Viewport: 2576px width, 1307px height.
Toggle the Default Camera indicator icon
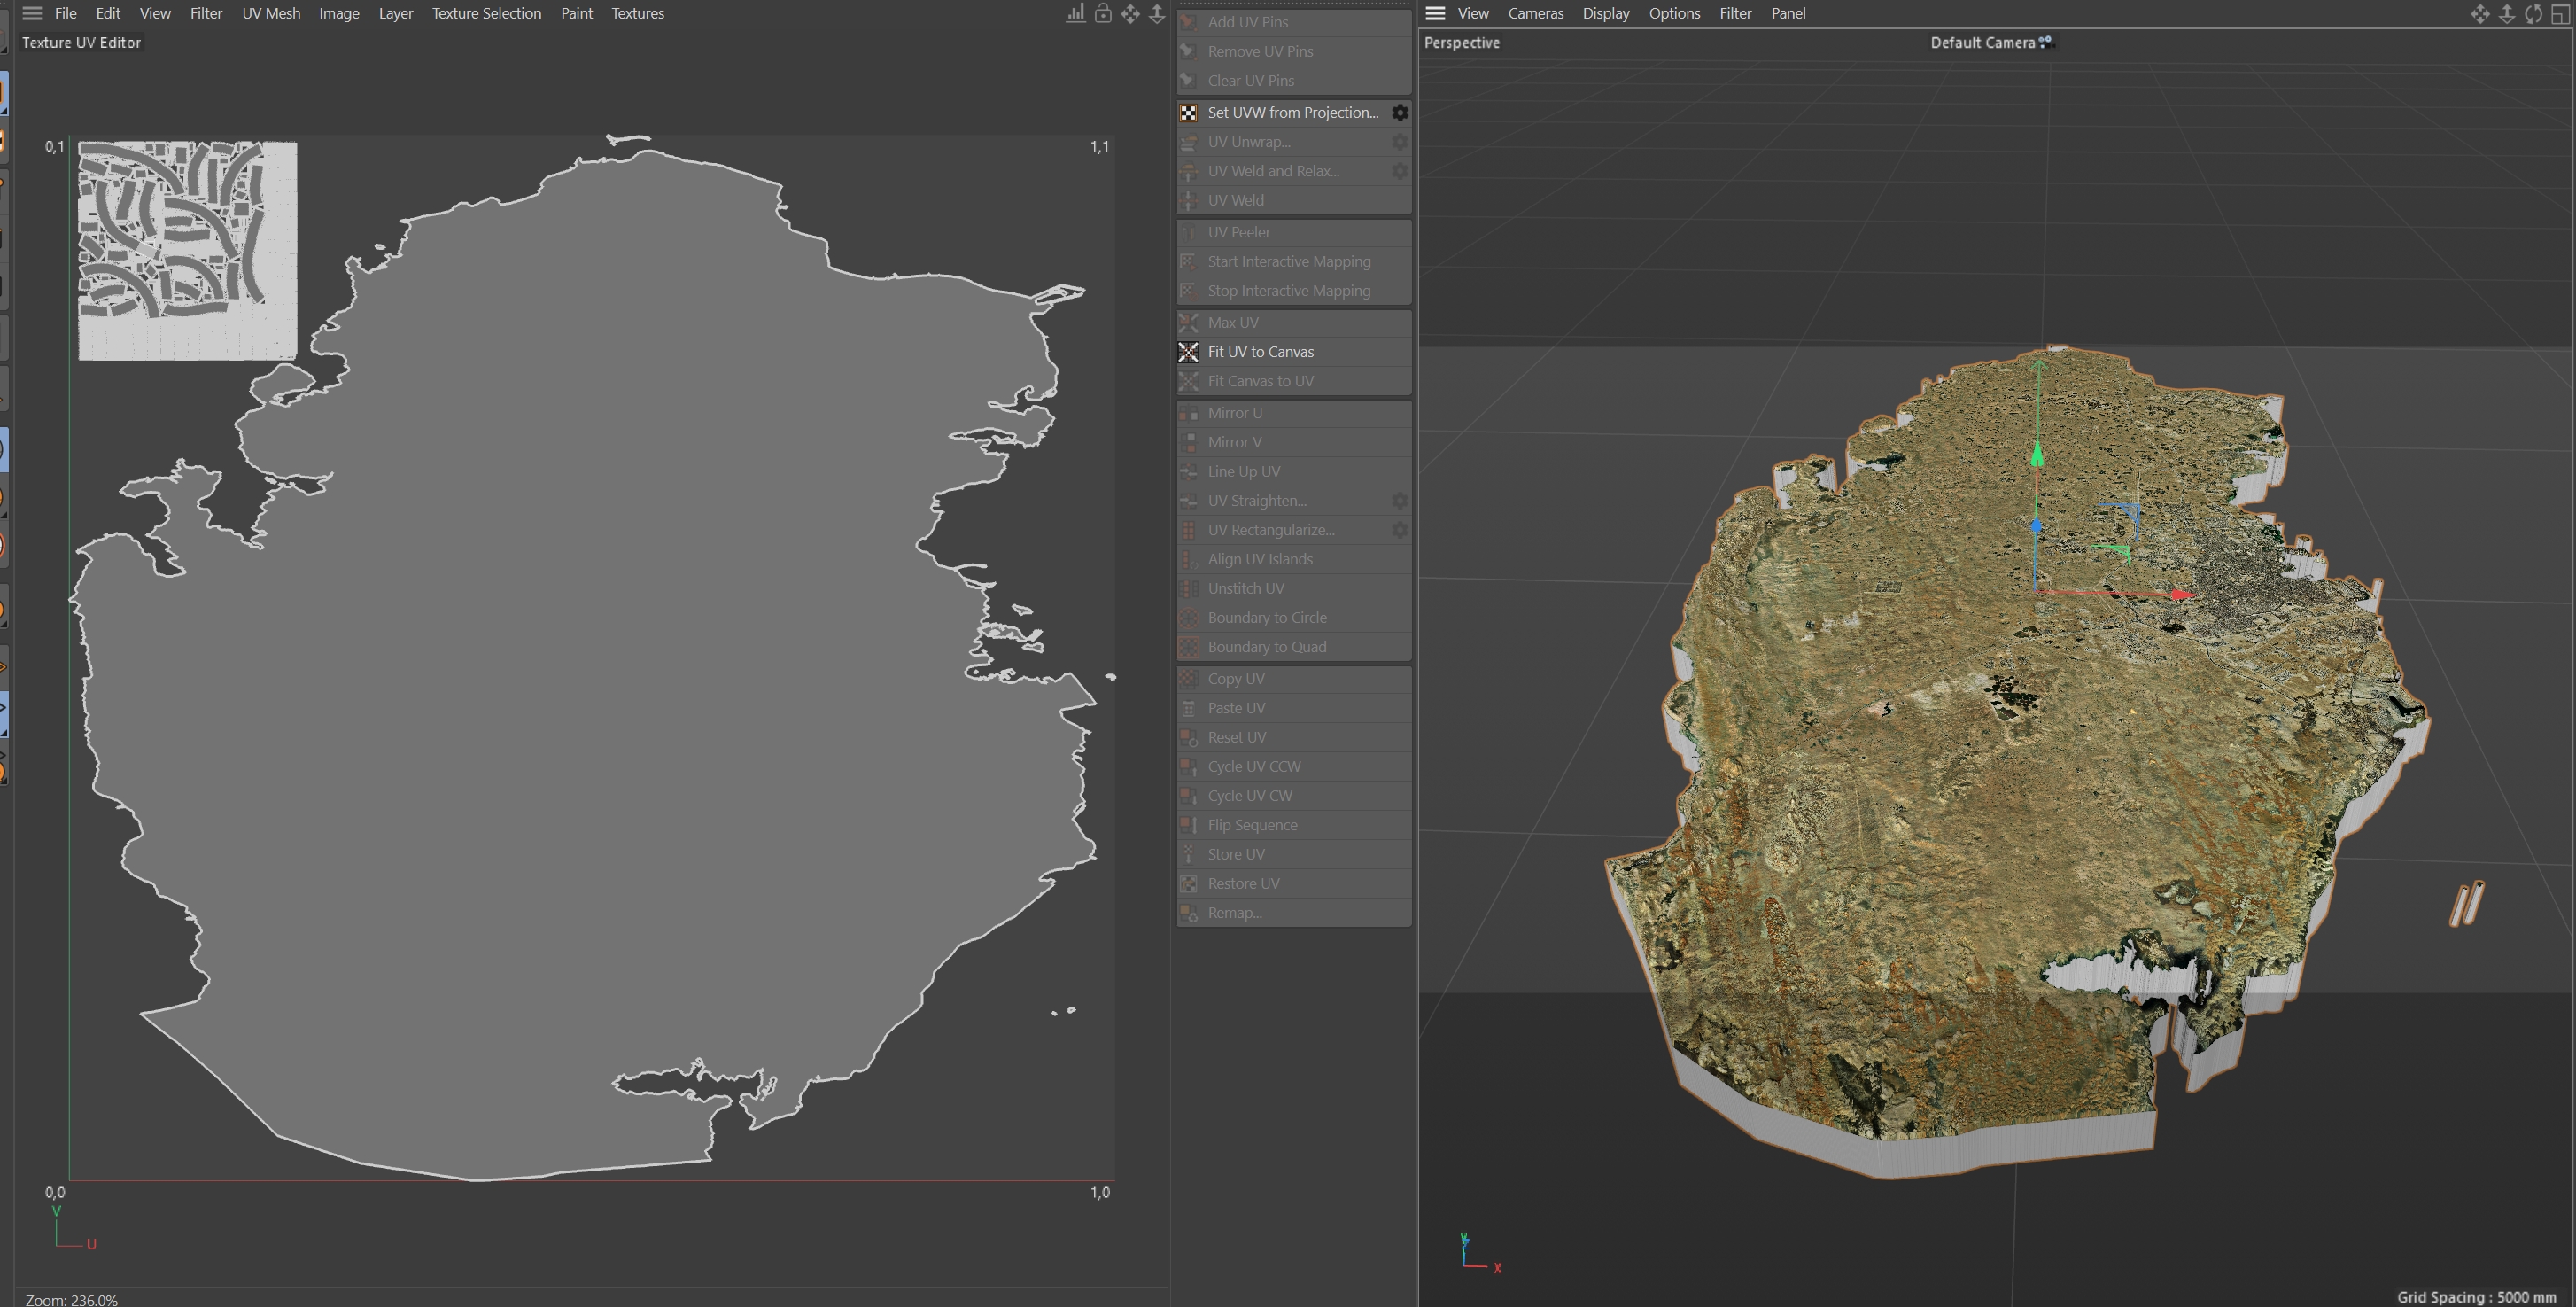pyautogui.click(x=2046, y=42)
